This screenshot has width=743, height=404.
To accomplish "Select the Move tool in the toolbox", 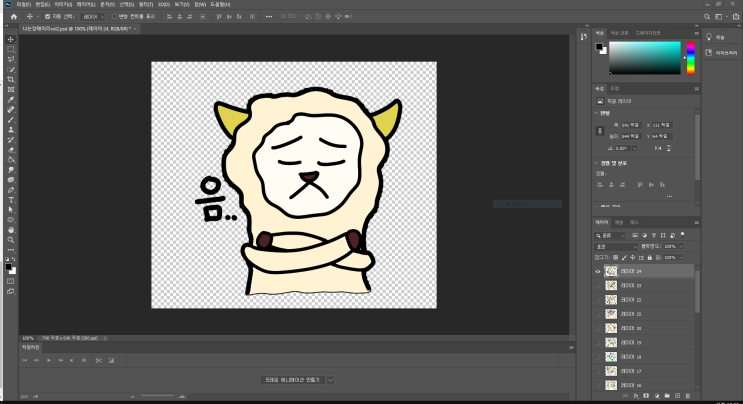I will 11,39.
